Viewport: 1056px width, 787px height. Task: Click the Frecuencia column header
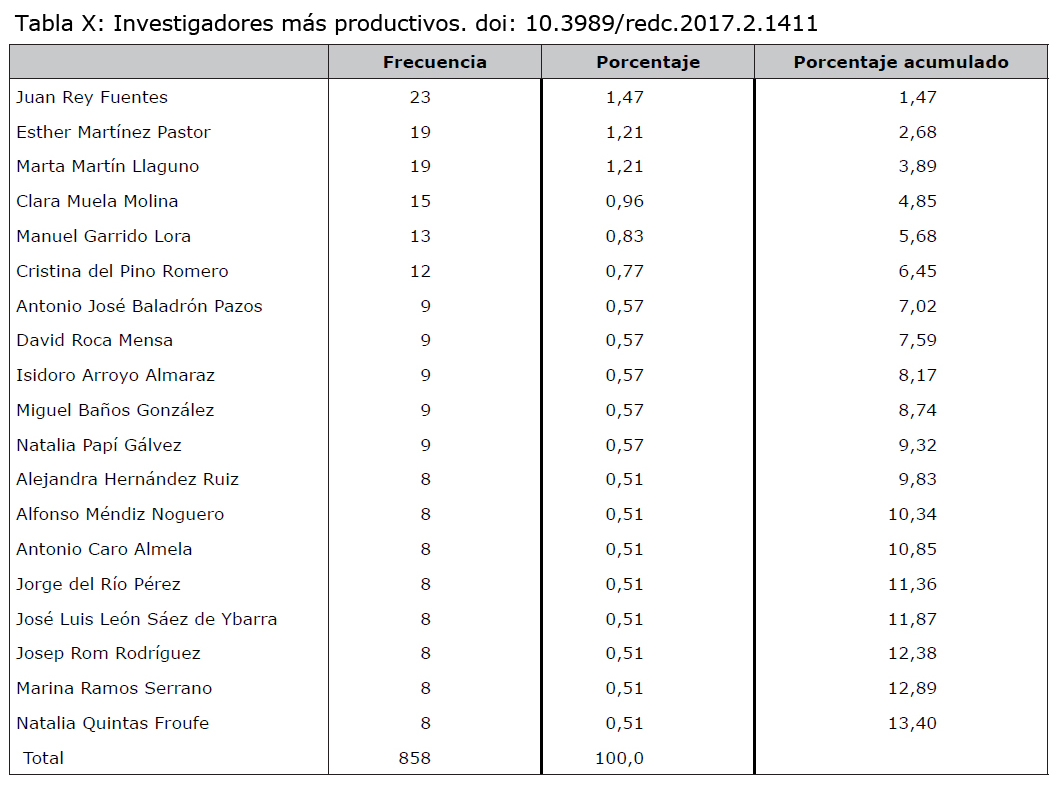tap(434, 62)
